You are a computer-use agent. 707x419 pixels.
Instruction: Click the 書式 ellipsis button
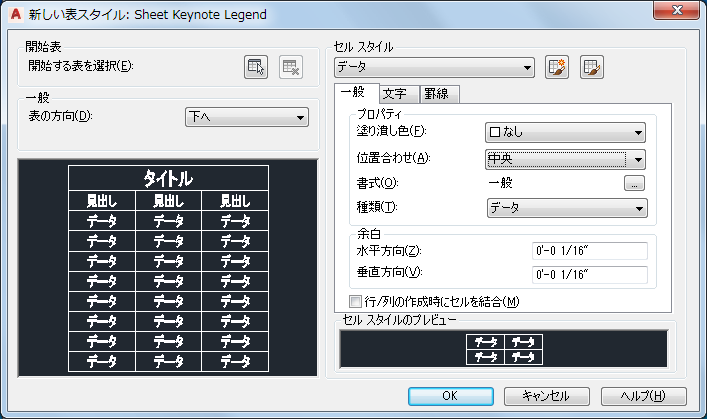634,183
